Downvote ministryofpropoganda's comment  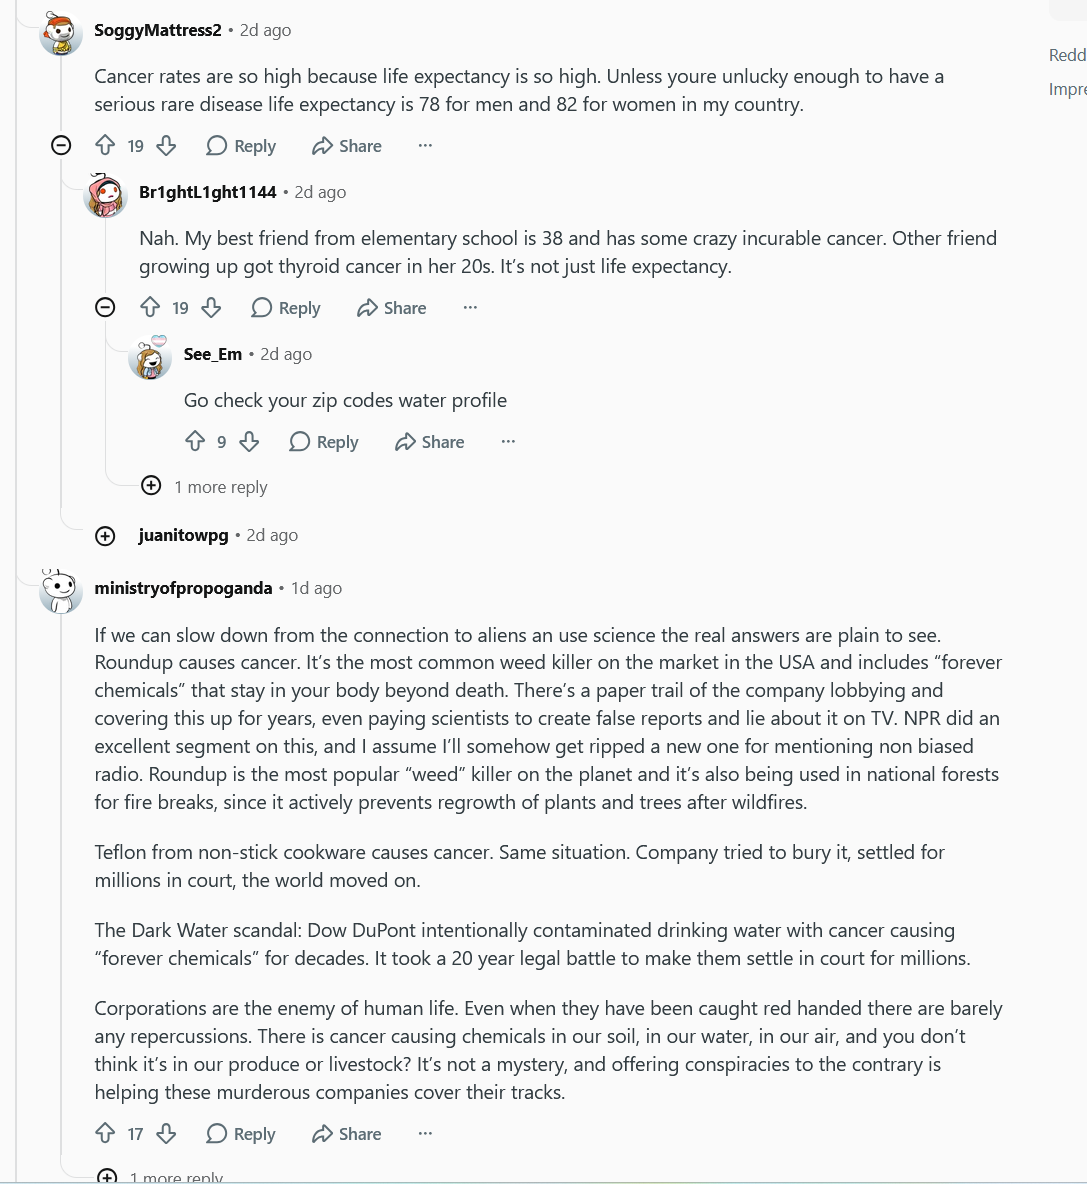[x=166, y=1133]
